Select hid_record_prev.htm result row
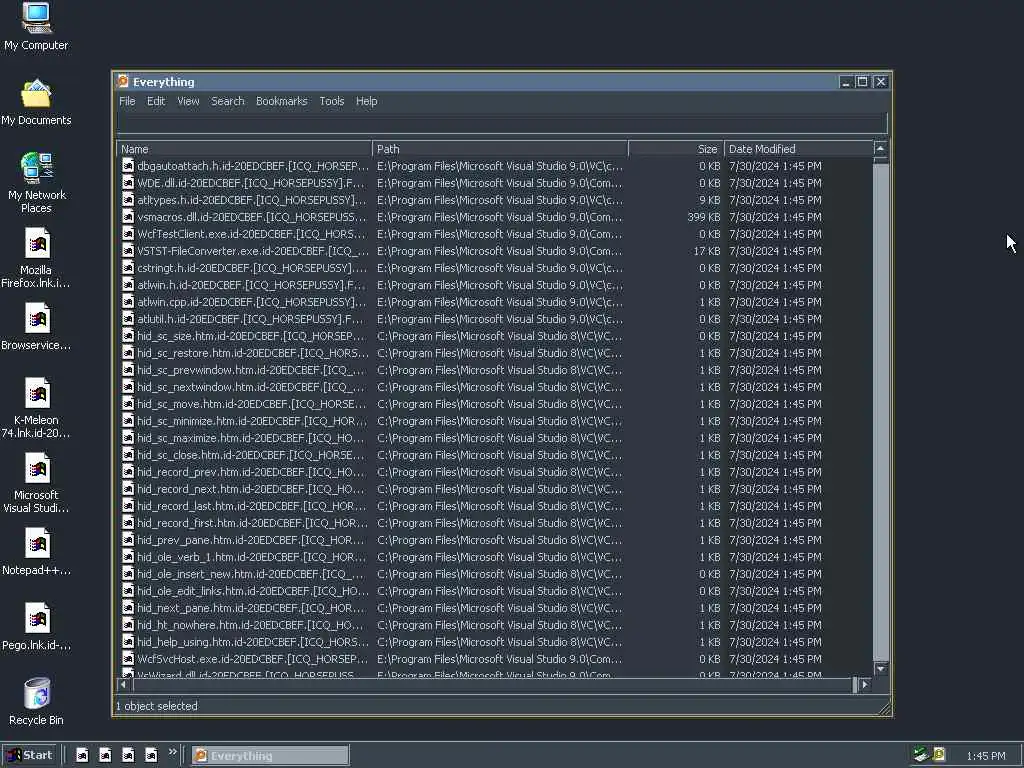This screenshot has width=1024, height=768. (x=494, y=472)
